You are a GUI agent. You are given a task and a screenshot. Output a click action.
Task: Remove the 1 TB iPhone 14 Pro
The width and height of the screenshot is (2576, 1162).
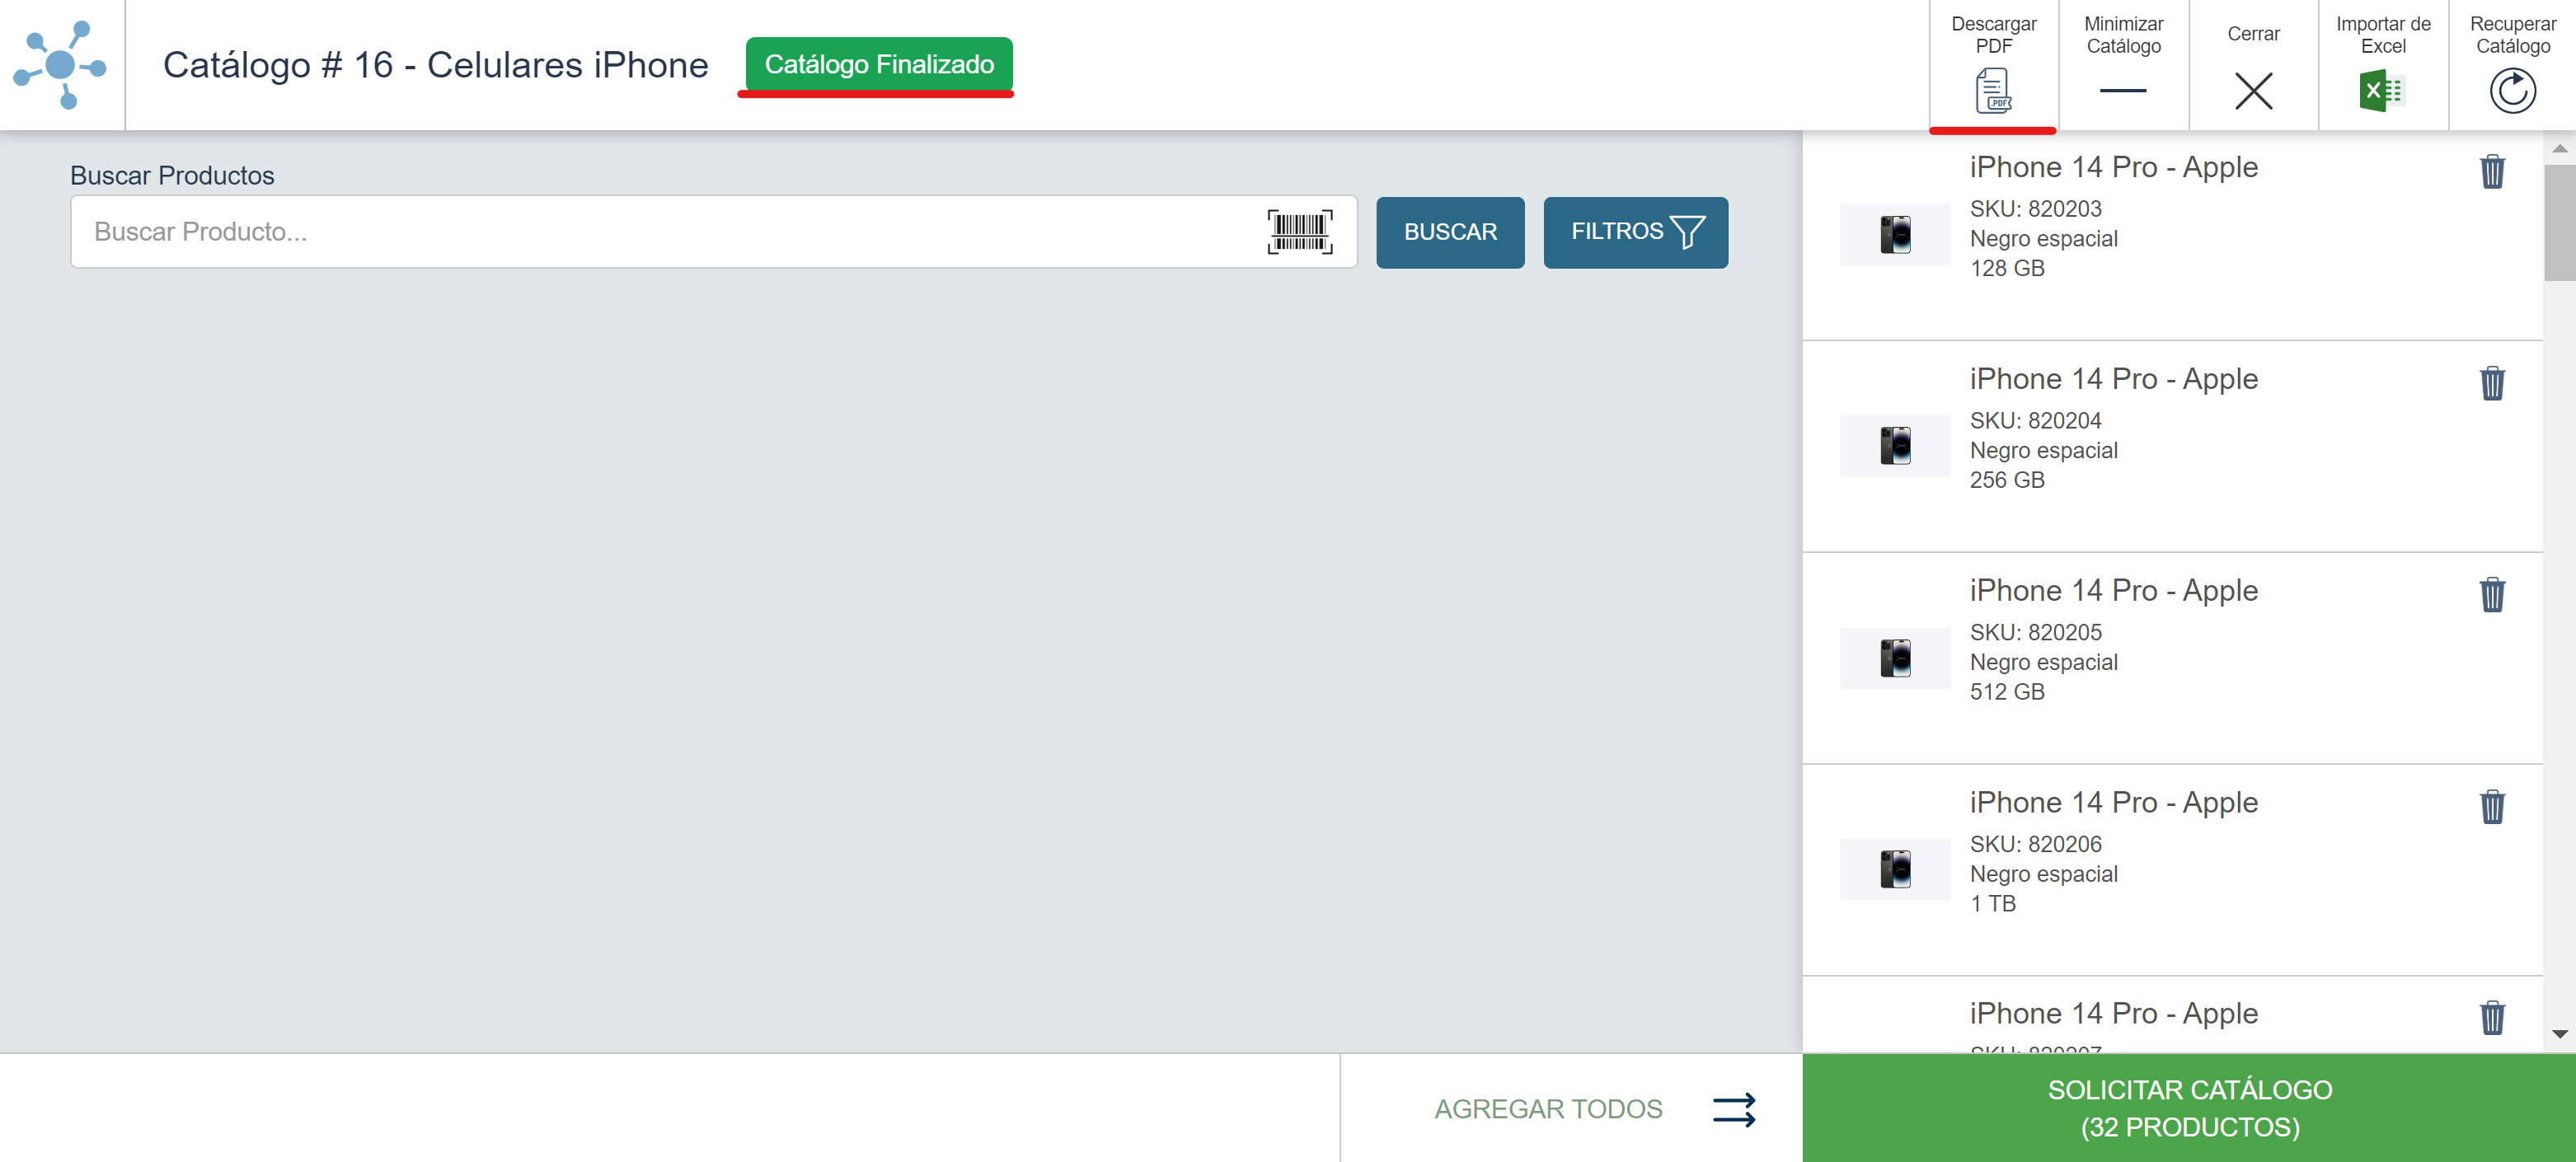pyautogui.click(x=2492, y=807)
